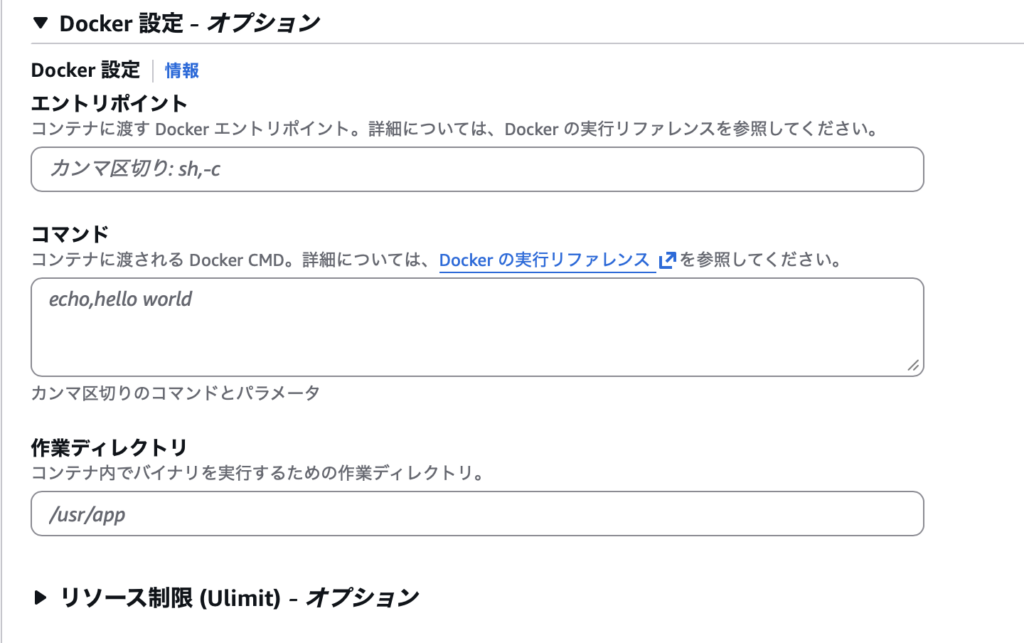Click the bold コマンド field label

click(70, 234)
